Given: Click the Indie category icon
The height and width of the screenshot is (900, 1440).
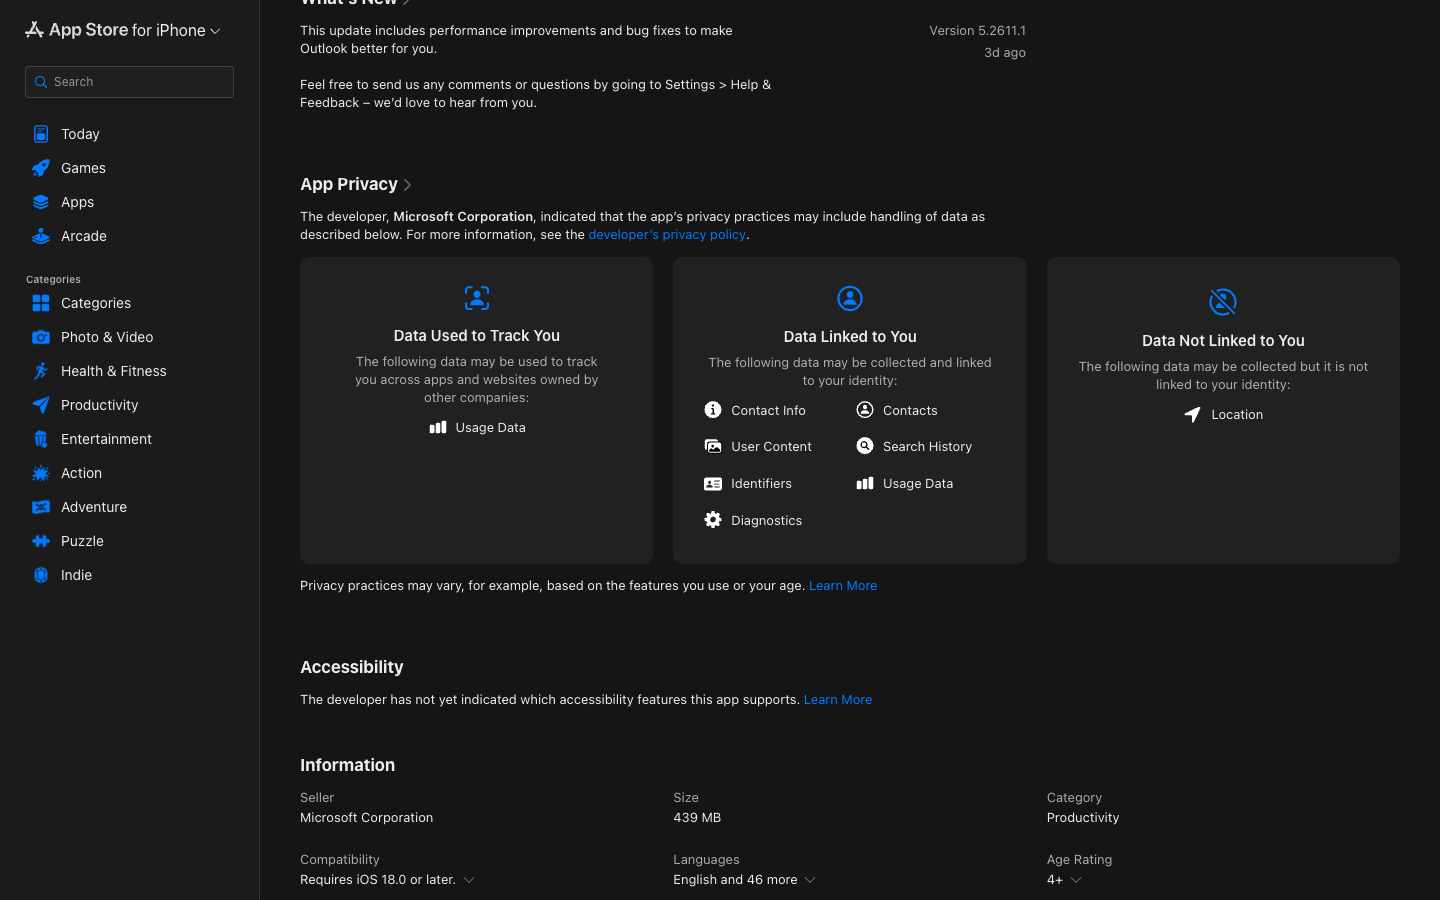Looking at the screenshot, I should 41,575.
